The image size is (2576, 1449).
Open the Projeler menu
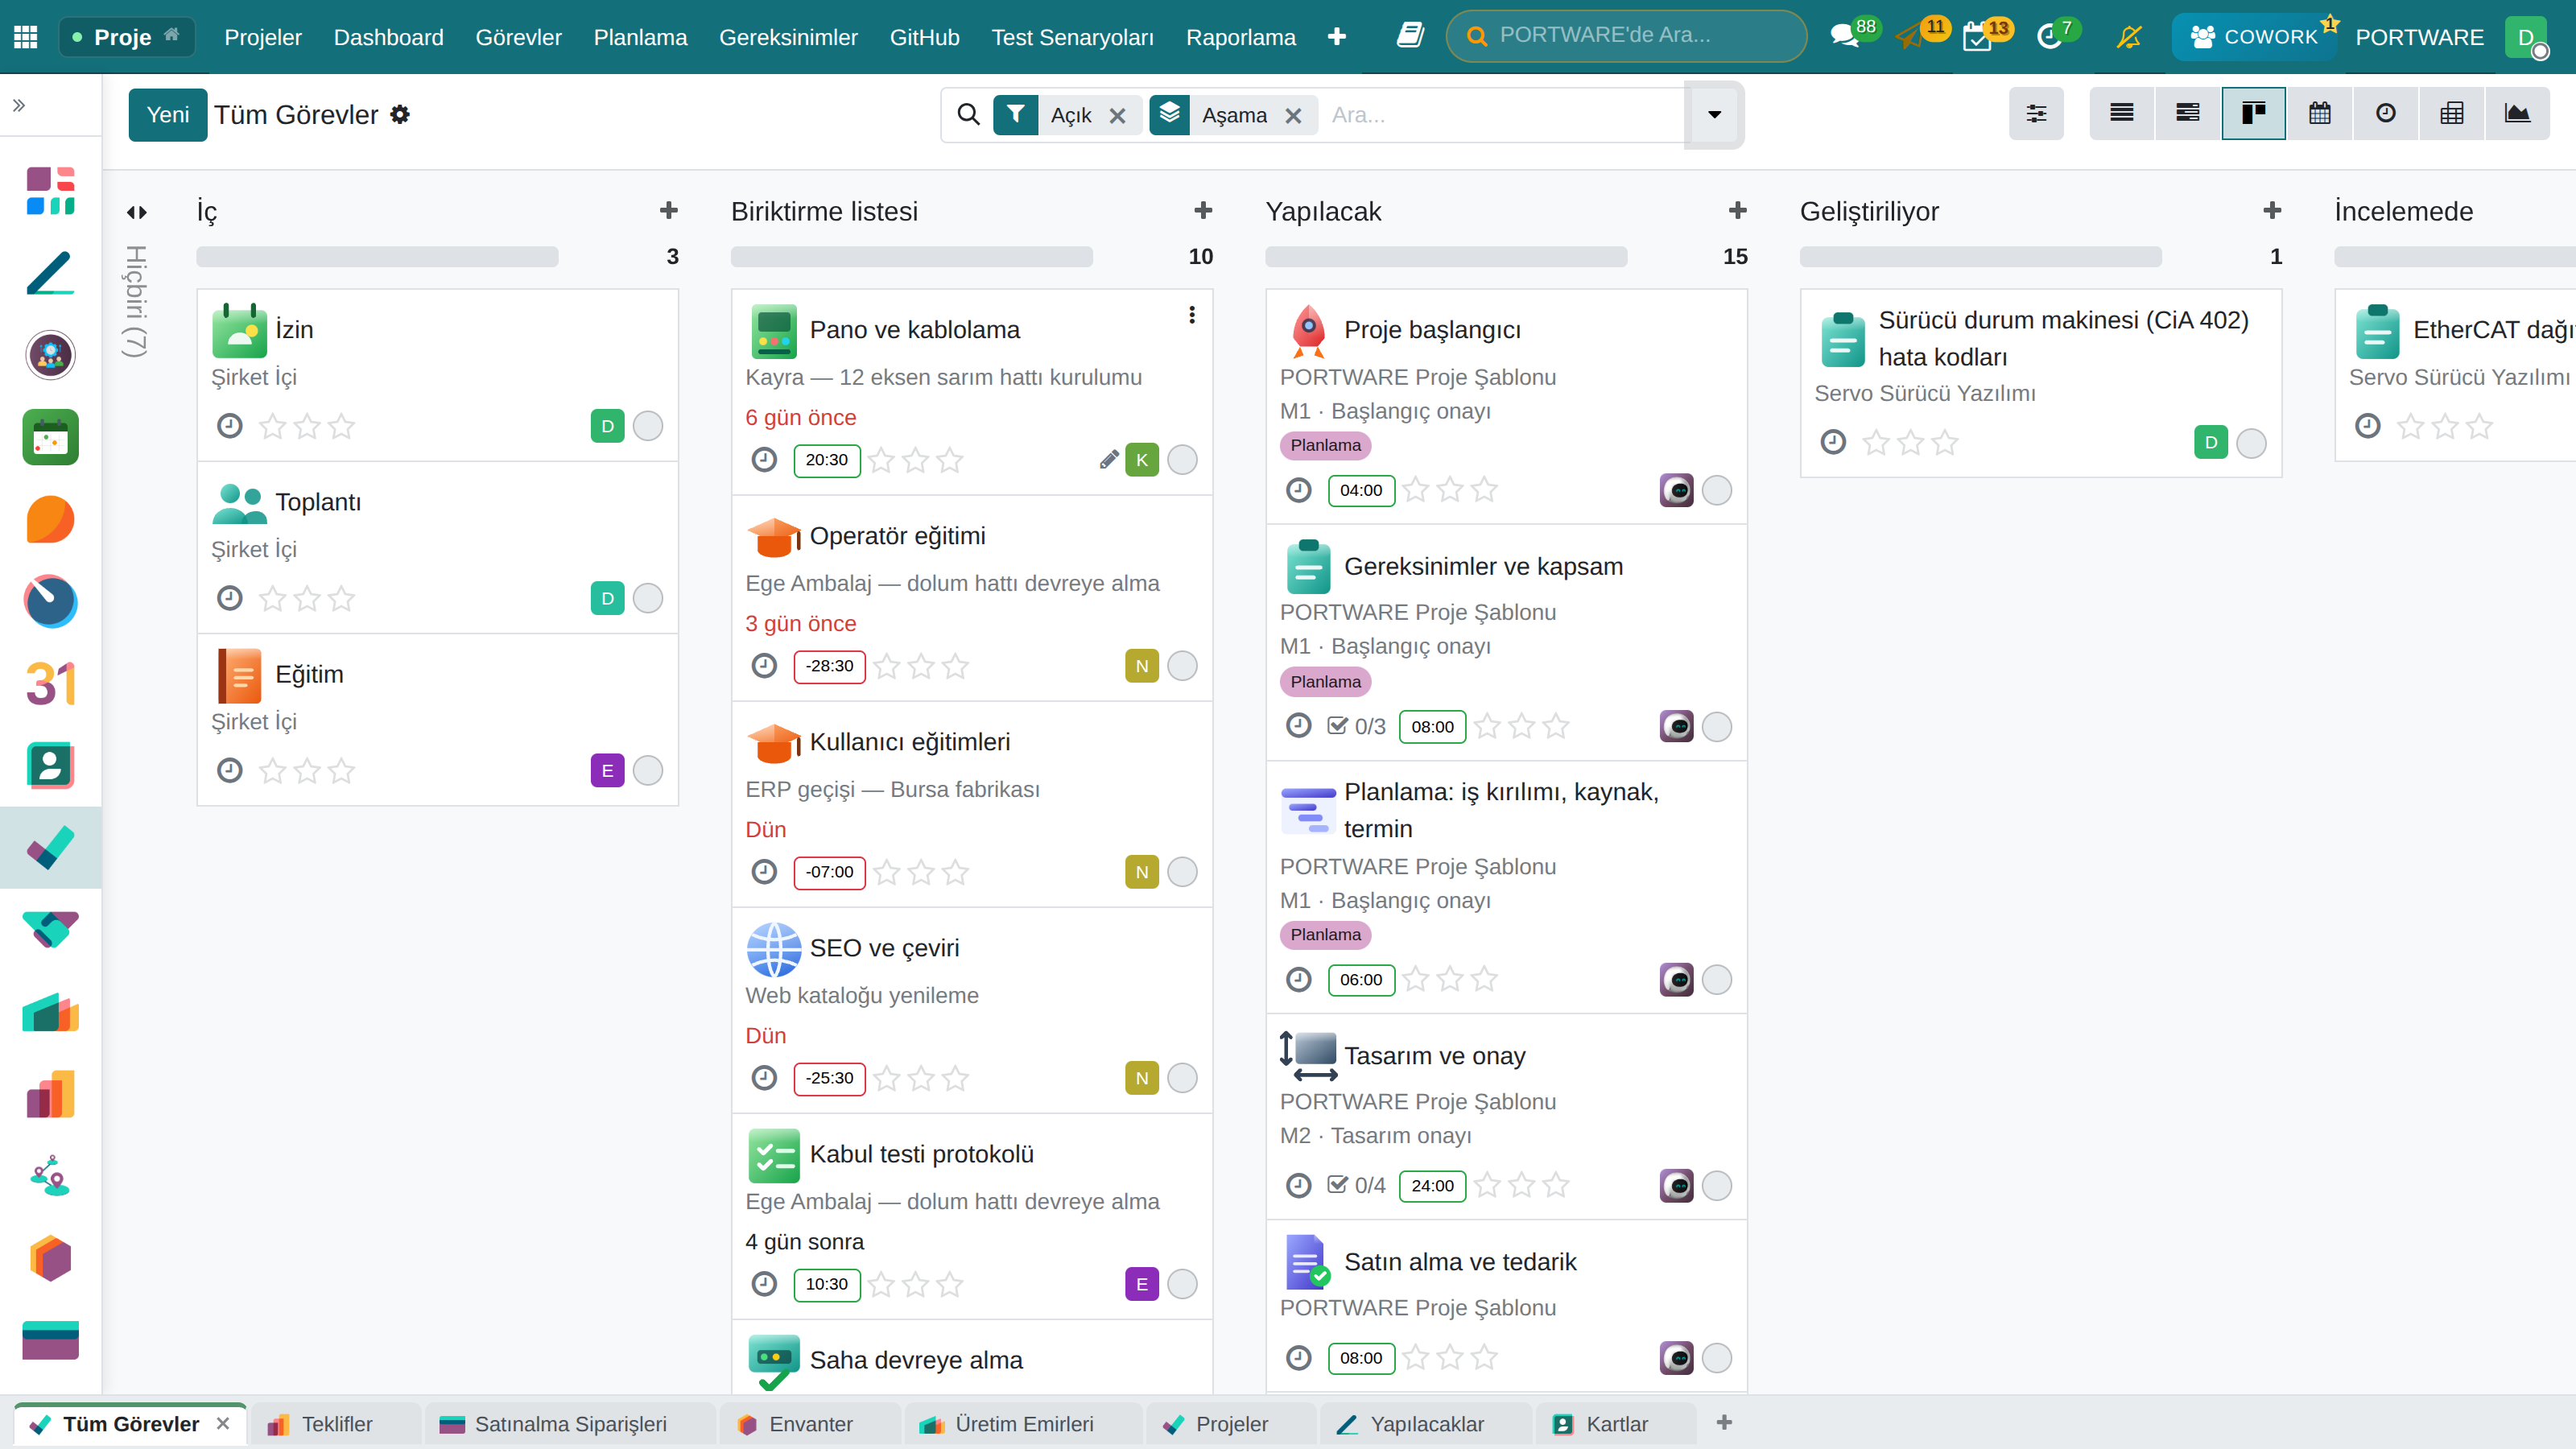[x=263, y=37]
